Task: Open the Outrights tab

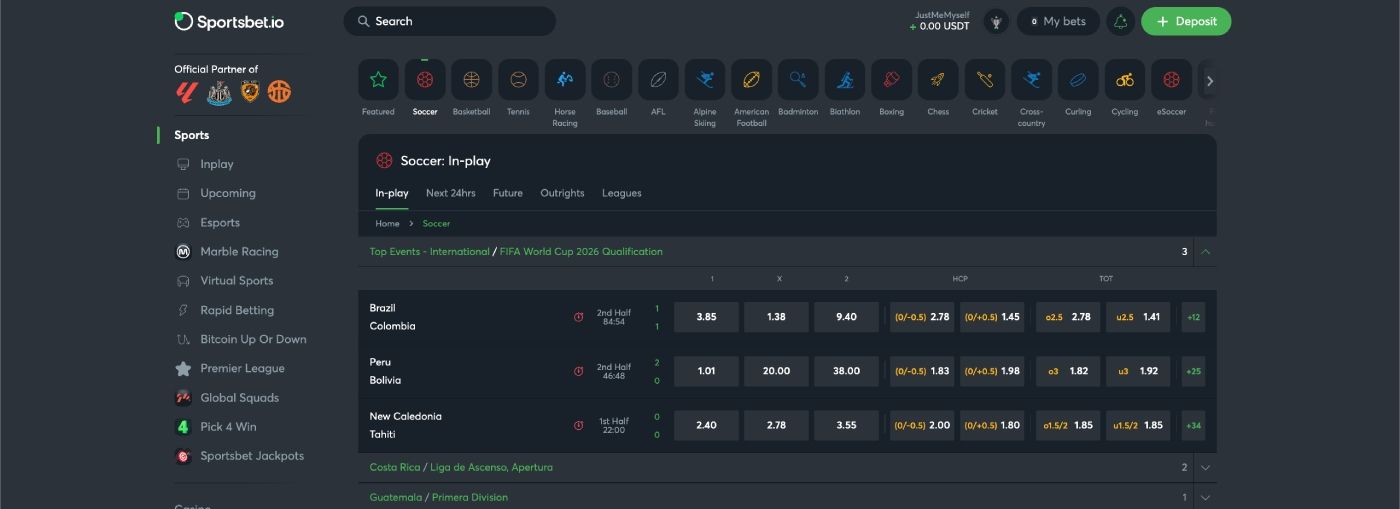Action: click(x=562, y=193)
